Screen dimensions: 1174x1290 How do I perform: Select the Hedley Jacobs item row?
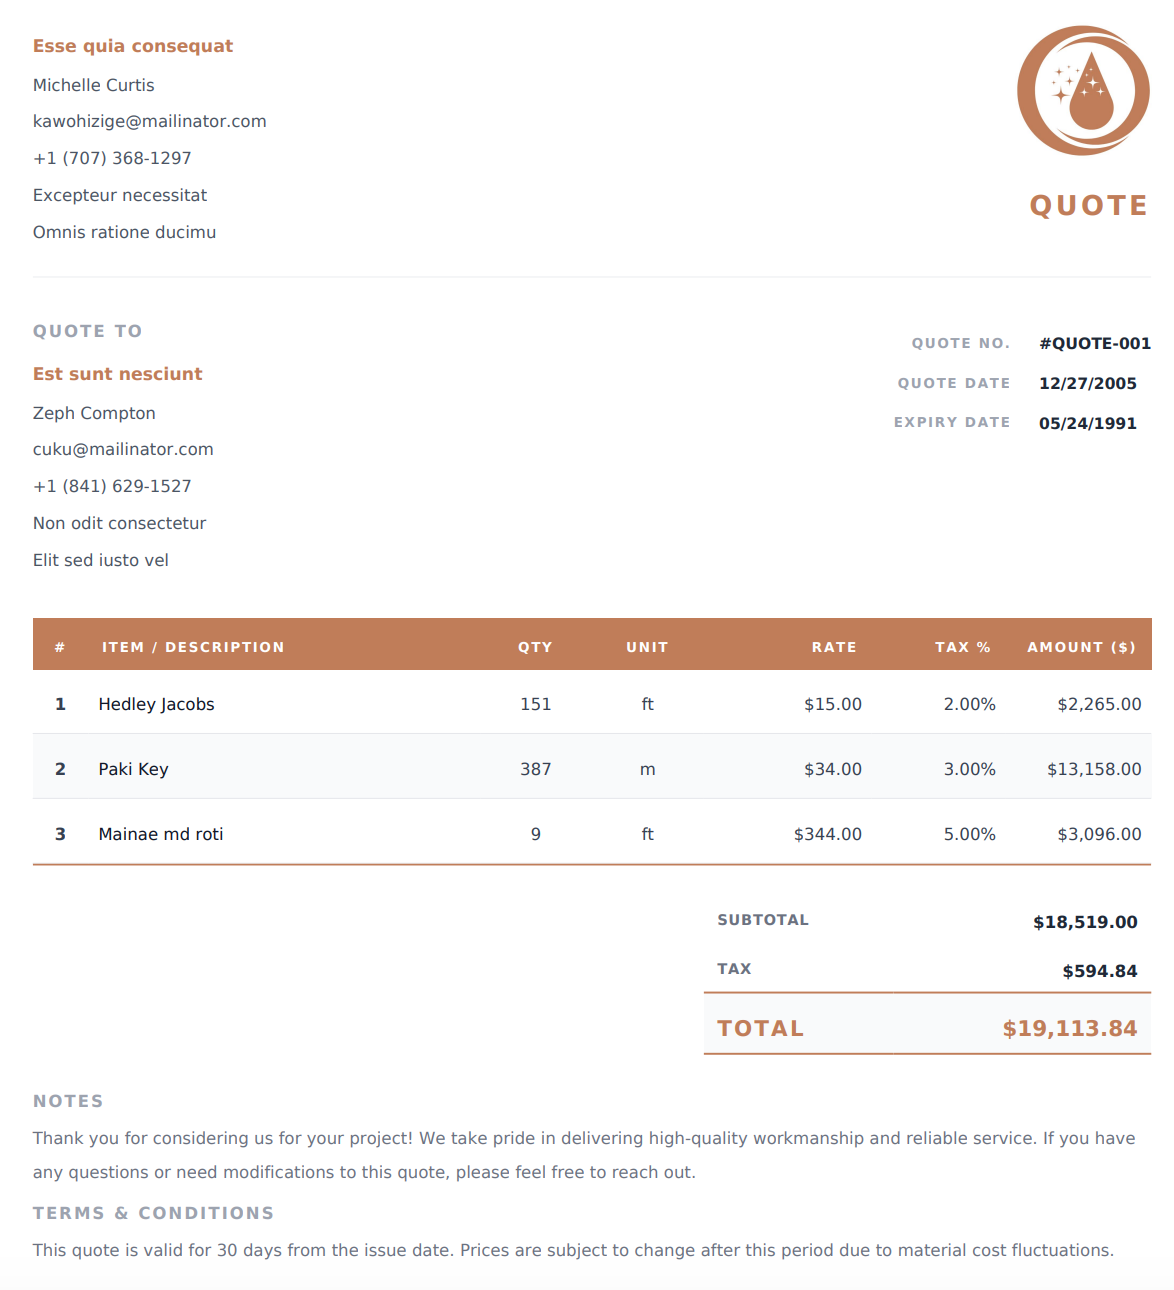592,703
